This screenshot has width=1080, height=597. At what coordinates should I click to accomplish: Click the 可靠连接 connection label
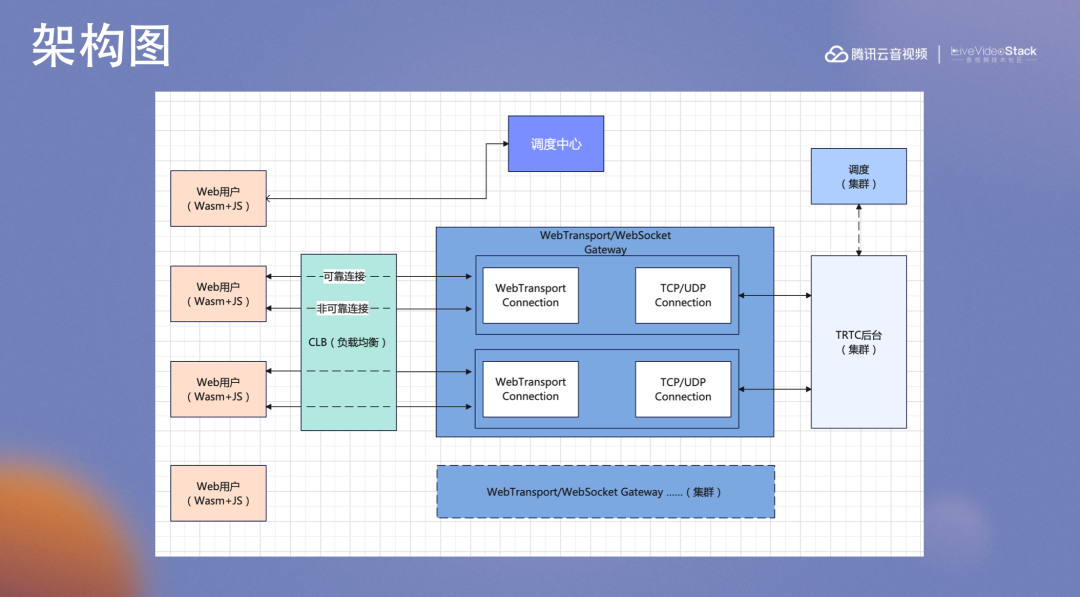coord(344,276)
